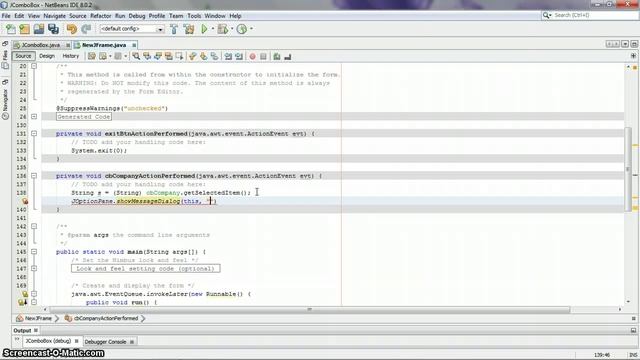The width and height of the screenshot is (640, 360).
Task: Click the Redo toolbar icon
Action: pyautogui.click(x=86, y=29)
